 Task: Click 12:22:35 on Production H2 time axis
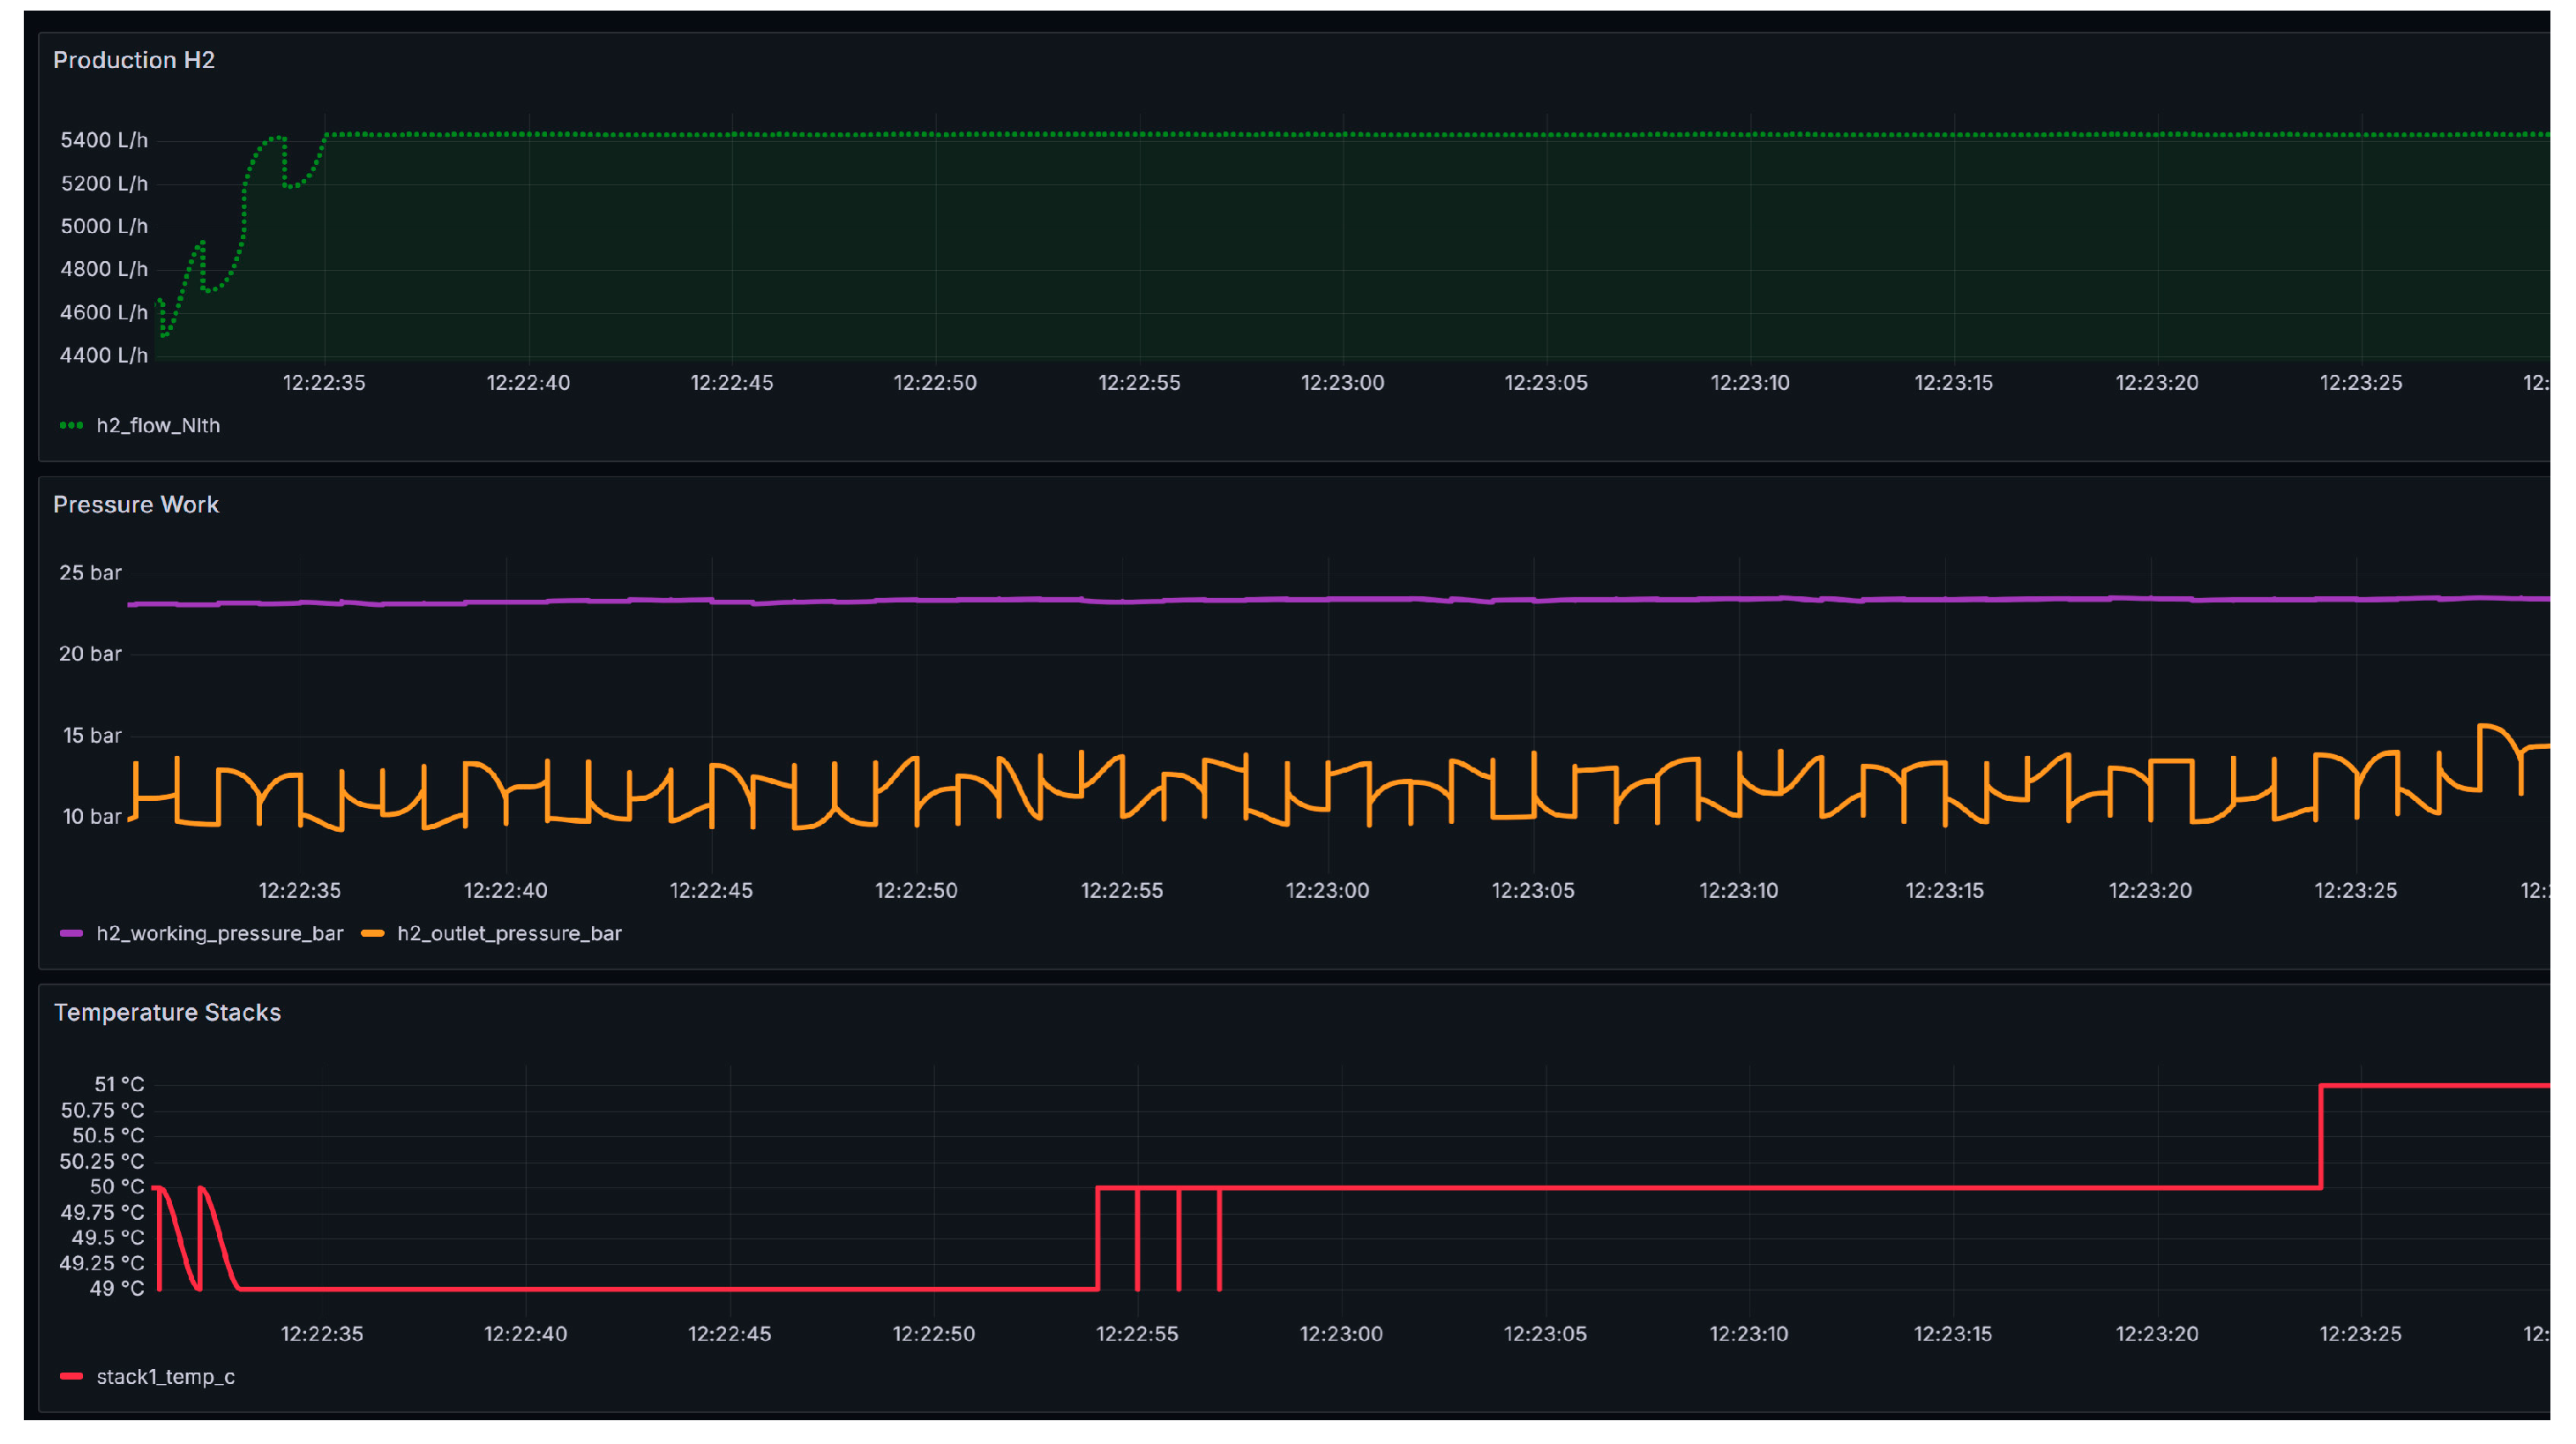324,383
